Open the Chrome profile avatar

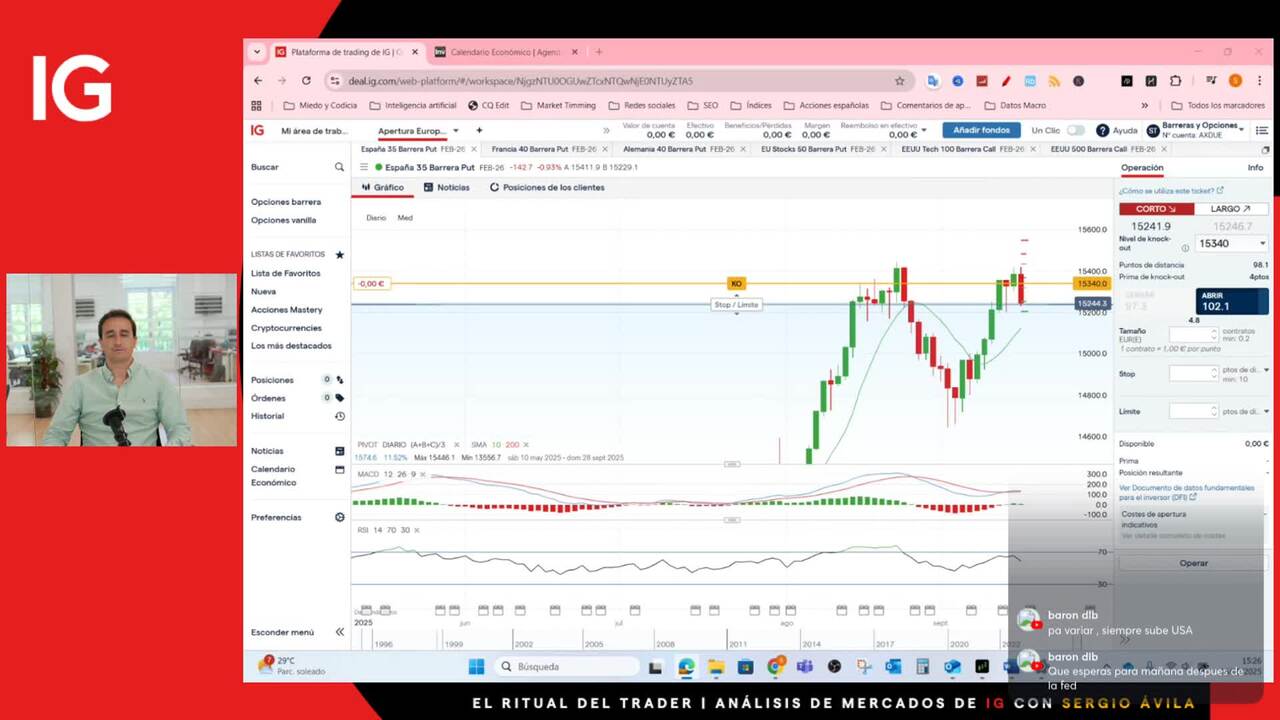tap(1236, 81)
